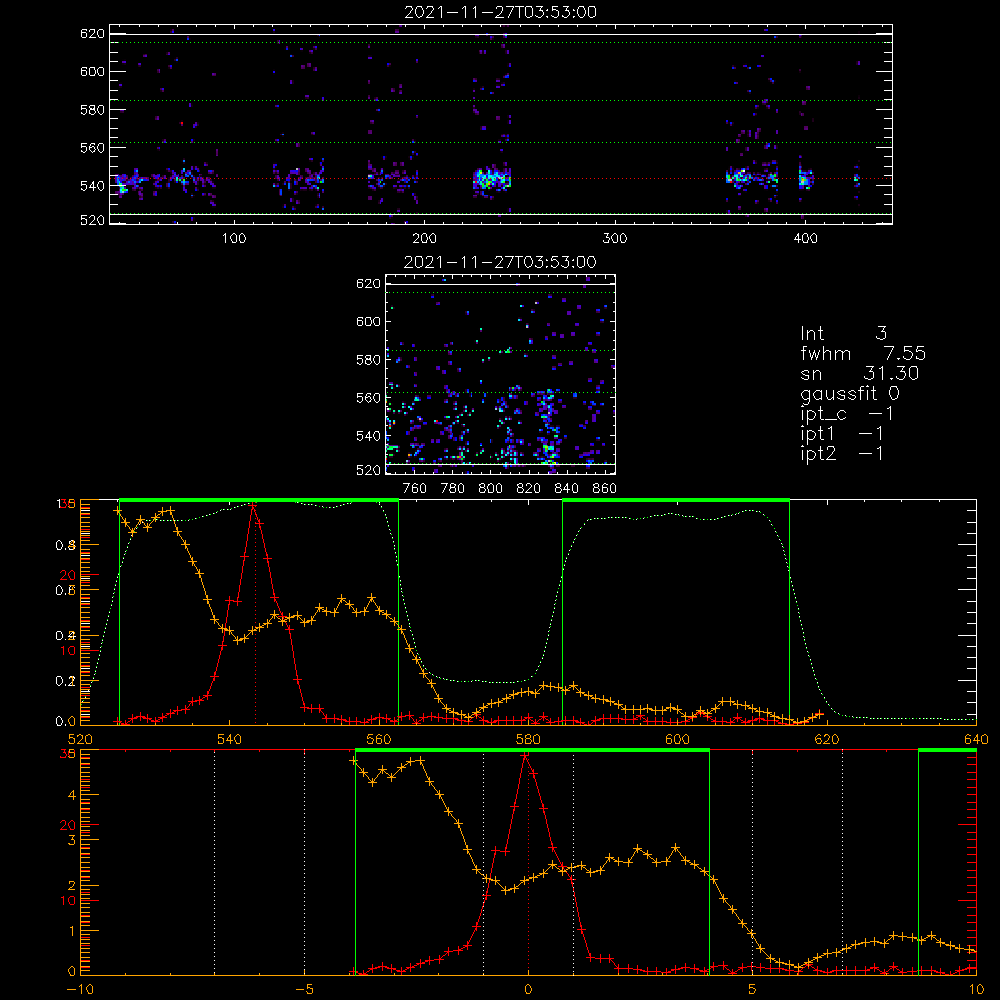Click the bright emission blob near x=400 in top image
Viewport: 1000px width, 1000px height.
click(x=806, y=179)
